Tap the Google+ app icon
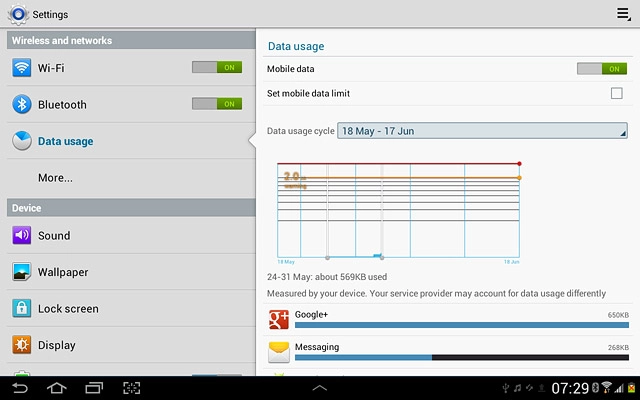Image resolution: width=640 pixels, height=400 pixels. click(x=279, y=319)
